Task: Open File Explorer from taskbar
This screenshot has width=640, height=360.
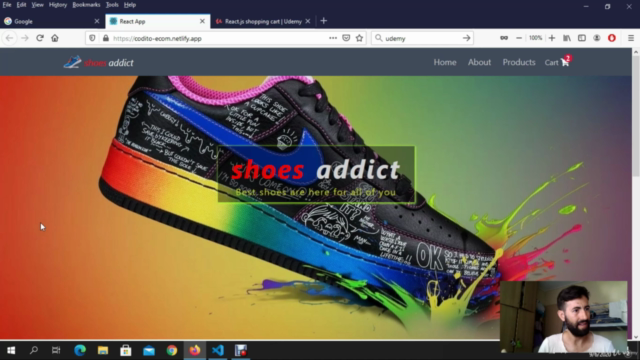Action: 103,350
